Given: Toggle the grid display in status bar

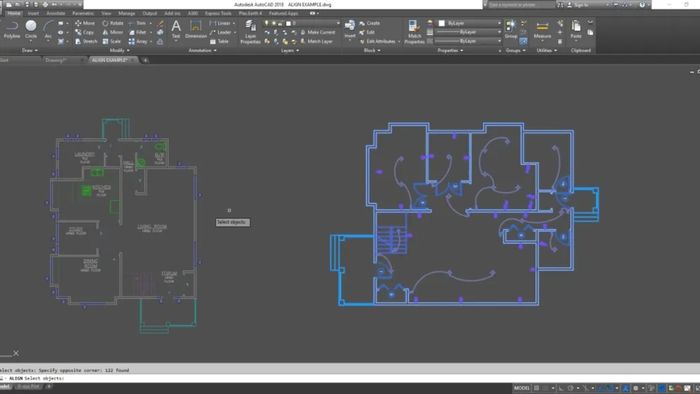Looking at the screenshot, I should pyautogui.click(x=537, y=388).
